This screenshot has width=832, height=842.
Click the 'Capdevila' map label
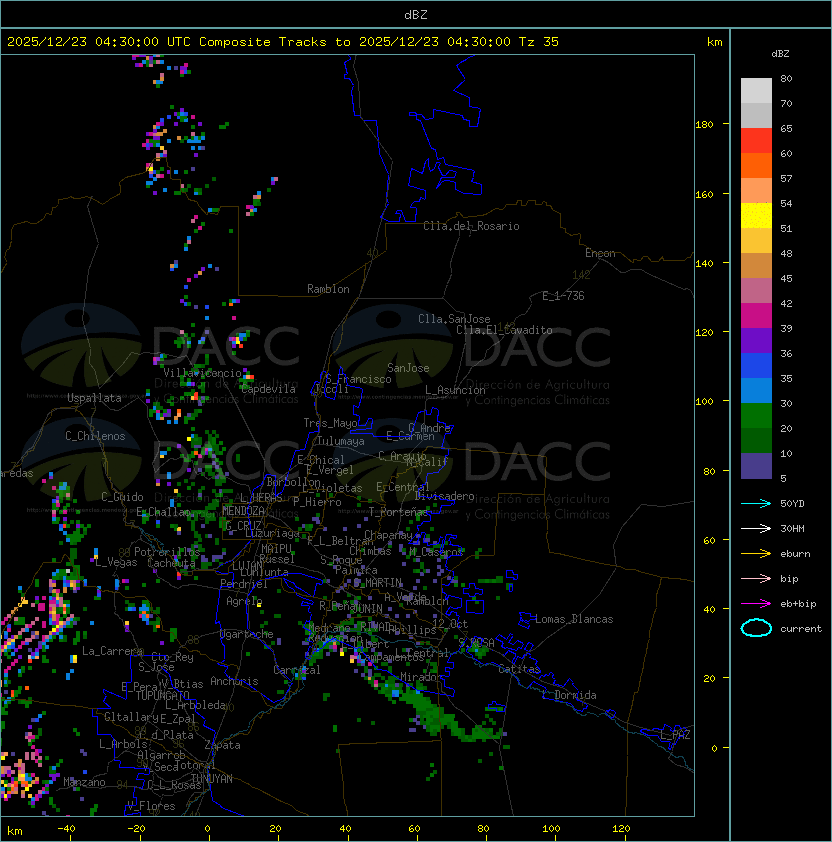268,389
